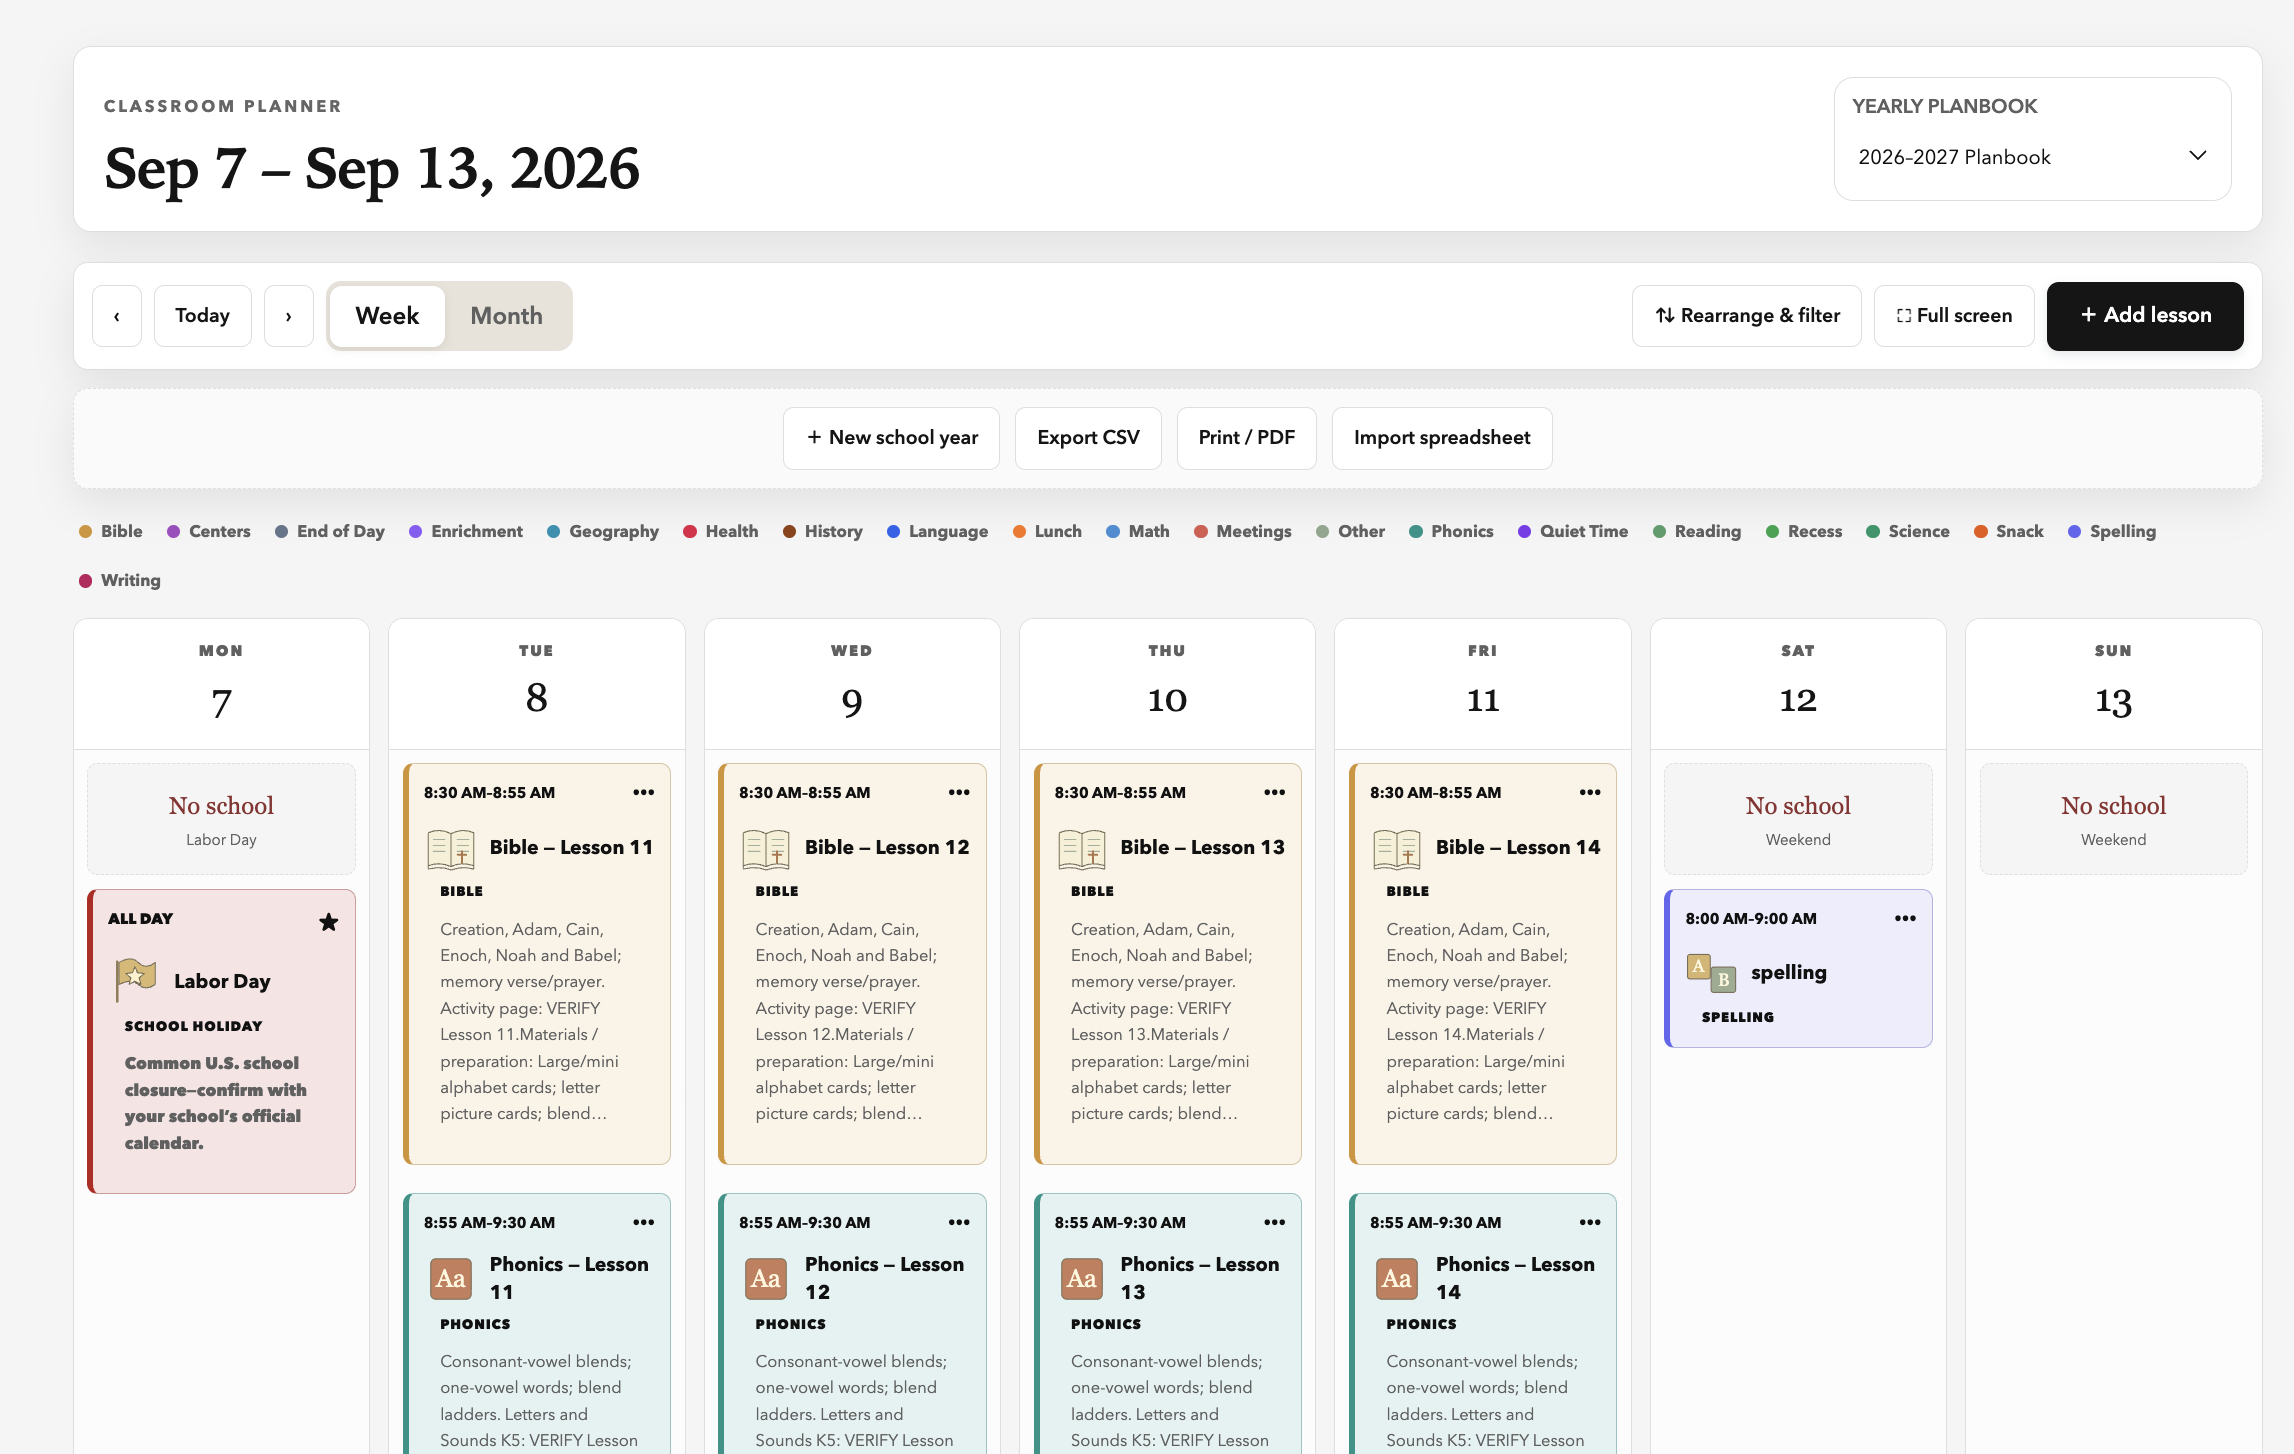Open options menu for Saturday spelling lesson
This screenshot has width=2294, height=1454.
coord(1905,918)
